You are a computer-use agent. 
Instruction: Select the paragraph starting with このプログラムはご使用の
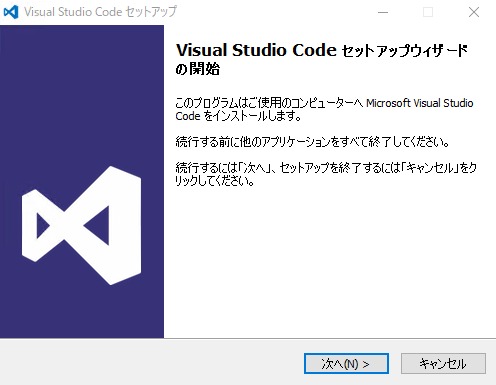point(324,109)
